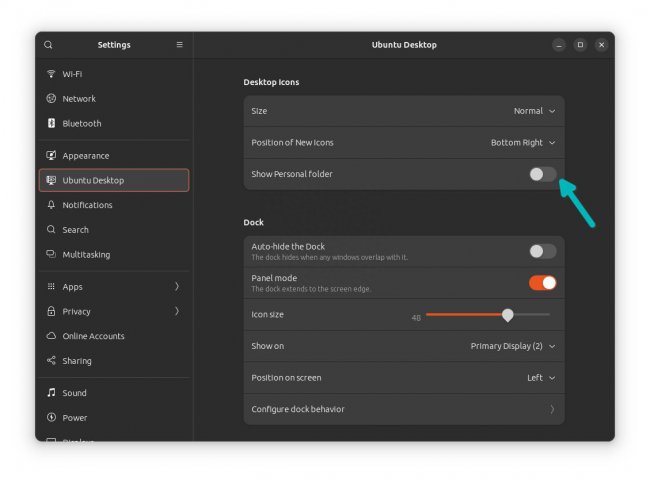Screen dimensions: 650x480
Task: Click the Icon size value 48
Action: tap(416, 318)
